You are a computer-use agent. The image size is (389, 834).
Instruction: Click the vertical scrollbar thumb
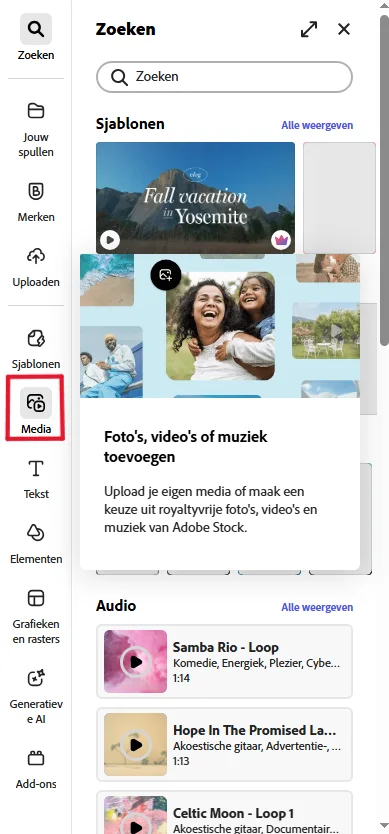coord(384,181)
